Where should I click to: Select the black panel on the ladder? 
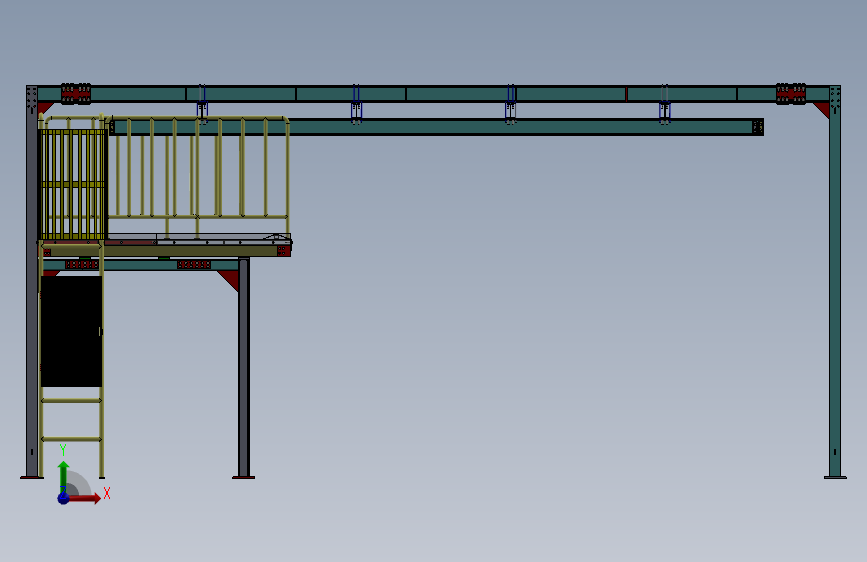[71, 331]
